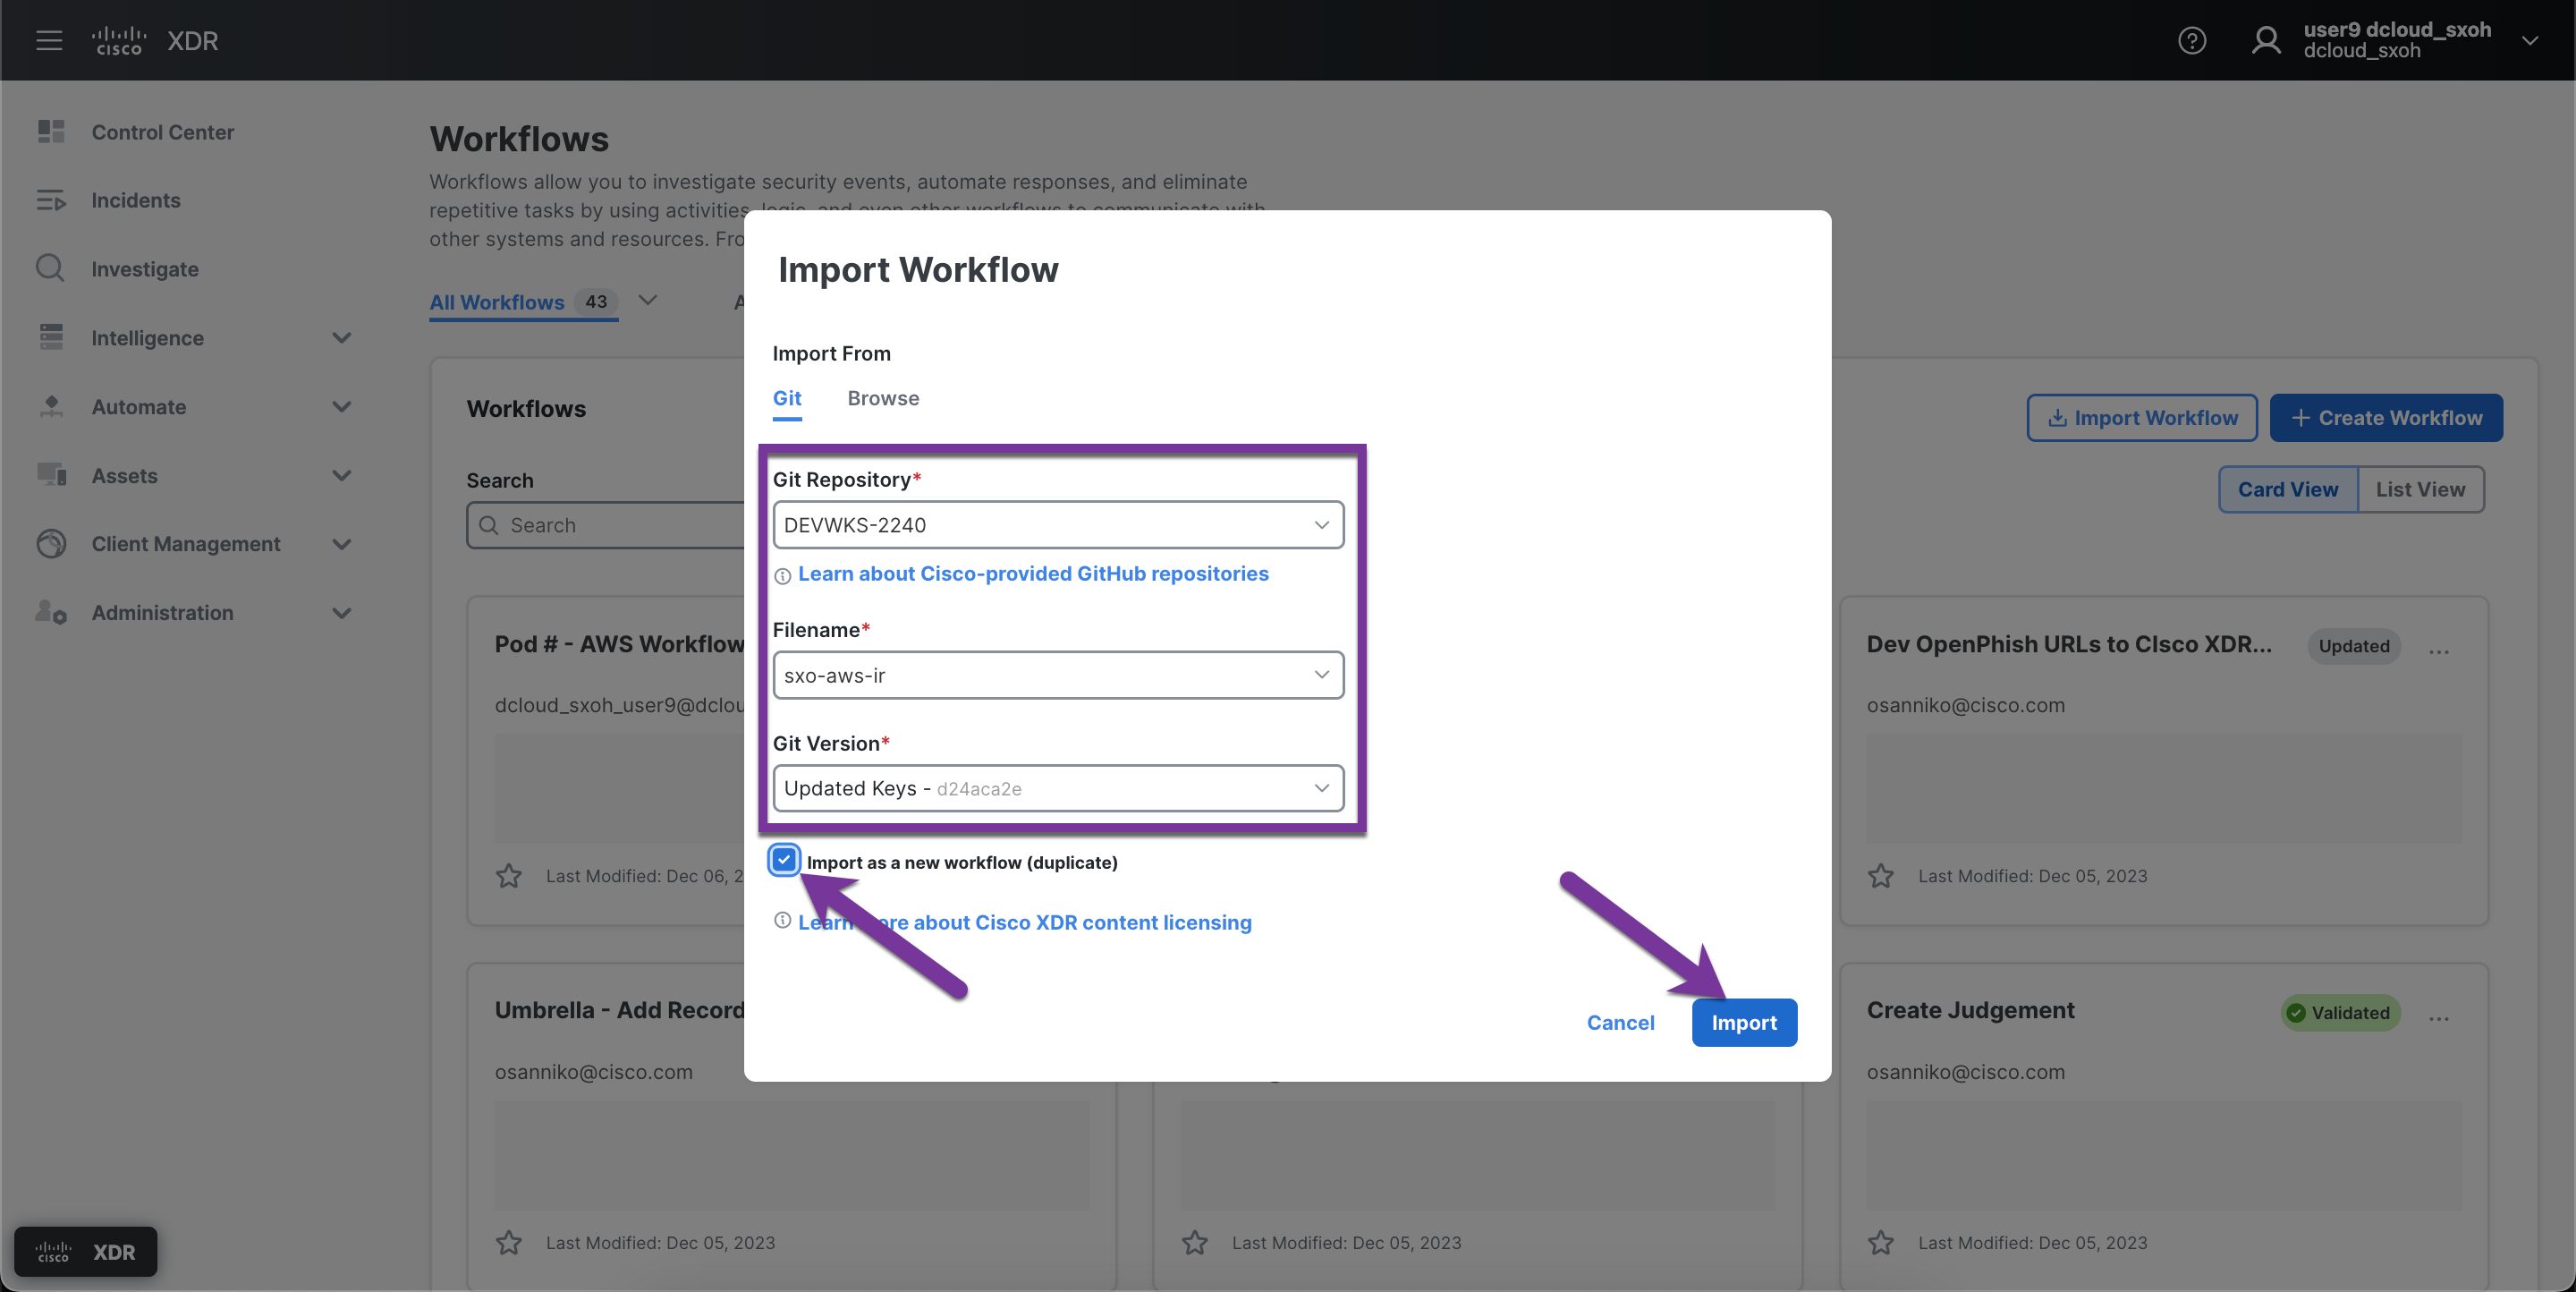This screenshot has width=2576, height=1292.
Task: Expand the Assets menu chevron
Action: click(x=341, y=475)
